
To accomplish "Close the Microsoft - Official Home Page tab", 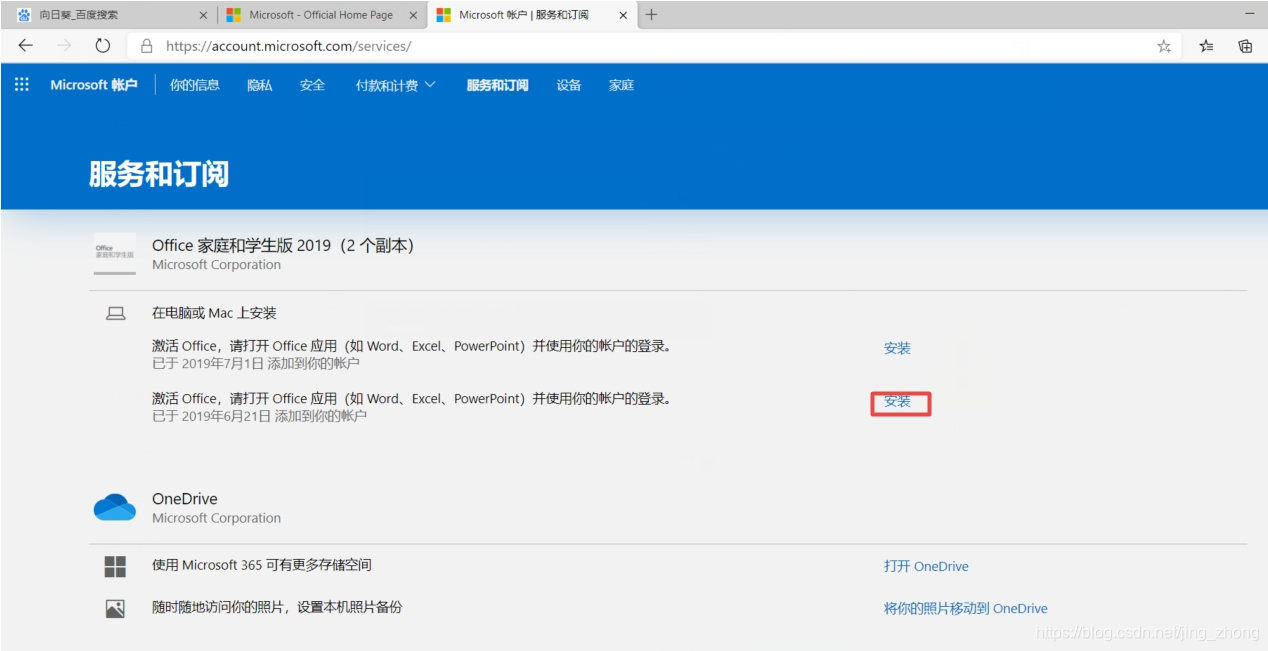I will 413,15.
